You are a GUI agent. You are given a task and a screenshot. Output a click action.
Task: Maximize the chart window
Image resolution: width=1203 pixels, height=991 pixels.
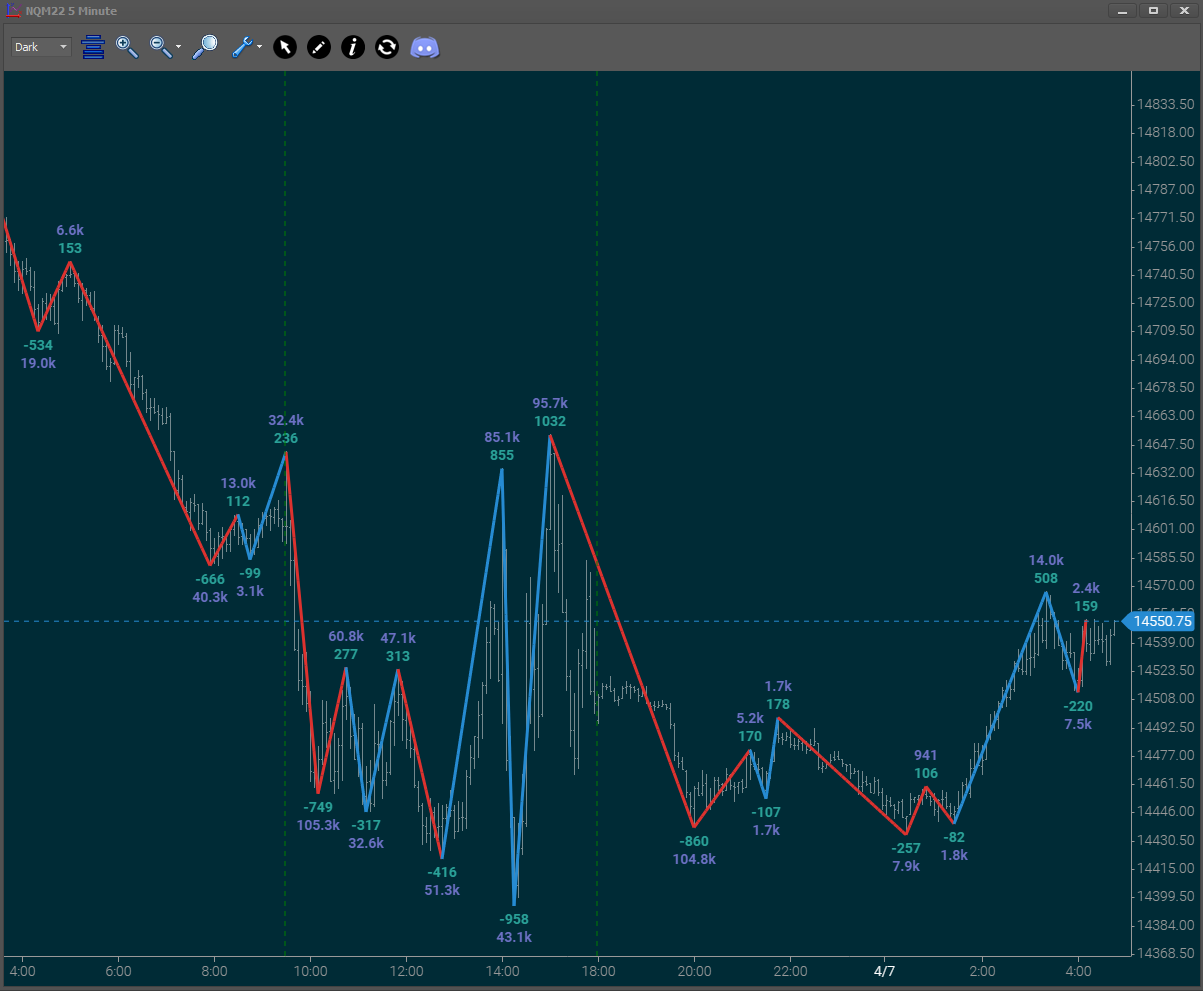[x=1153, y=10]
